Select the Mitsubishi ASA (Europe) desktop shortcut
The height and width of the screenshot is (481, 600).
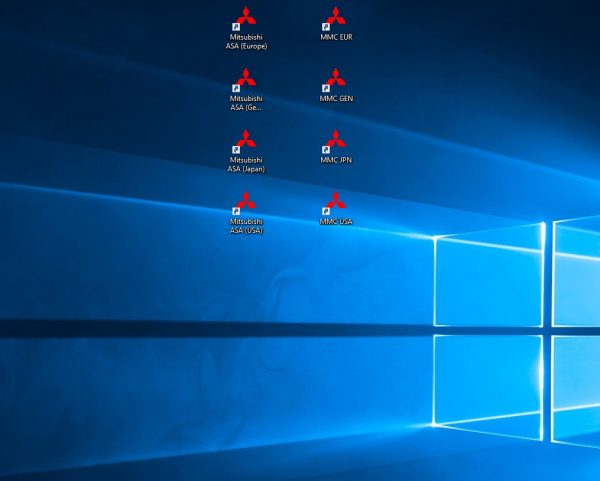point(246,28)
